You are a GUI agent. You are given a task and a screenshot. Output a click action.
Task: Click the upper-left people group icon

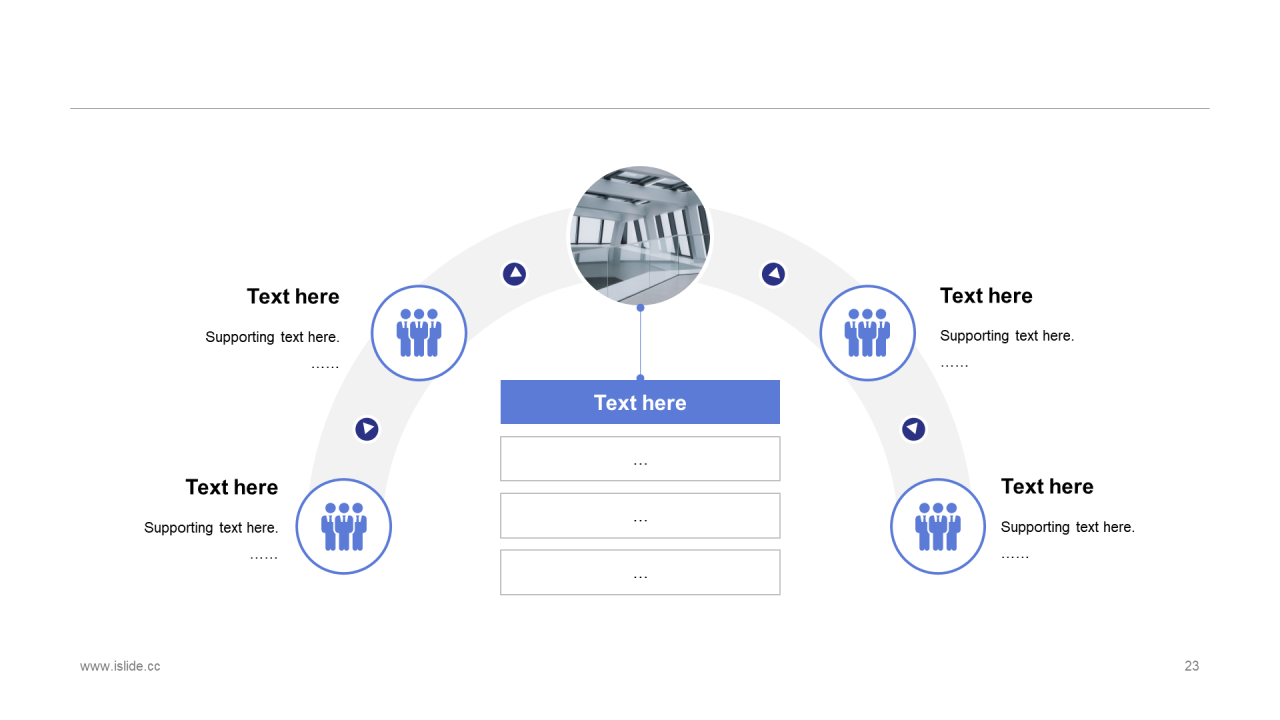(419, 333)
